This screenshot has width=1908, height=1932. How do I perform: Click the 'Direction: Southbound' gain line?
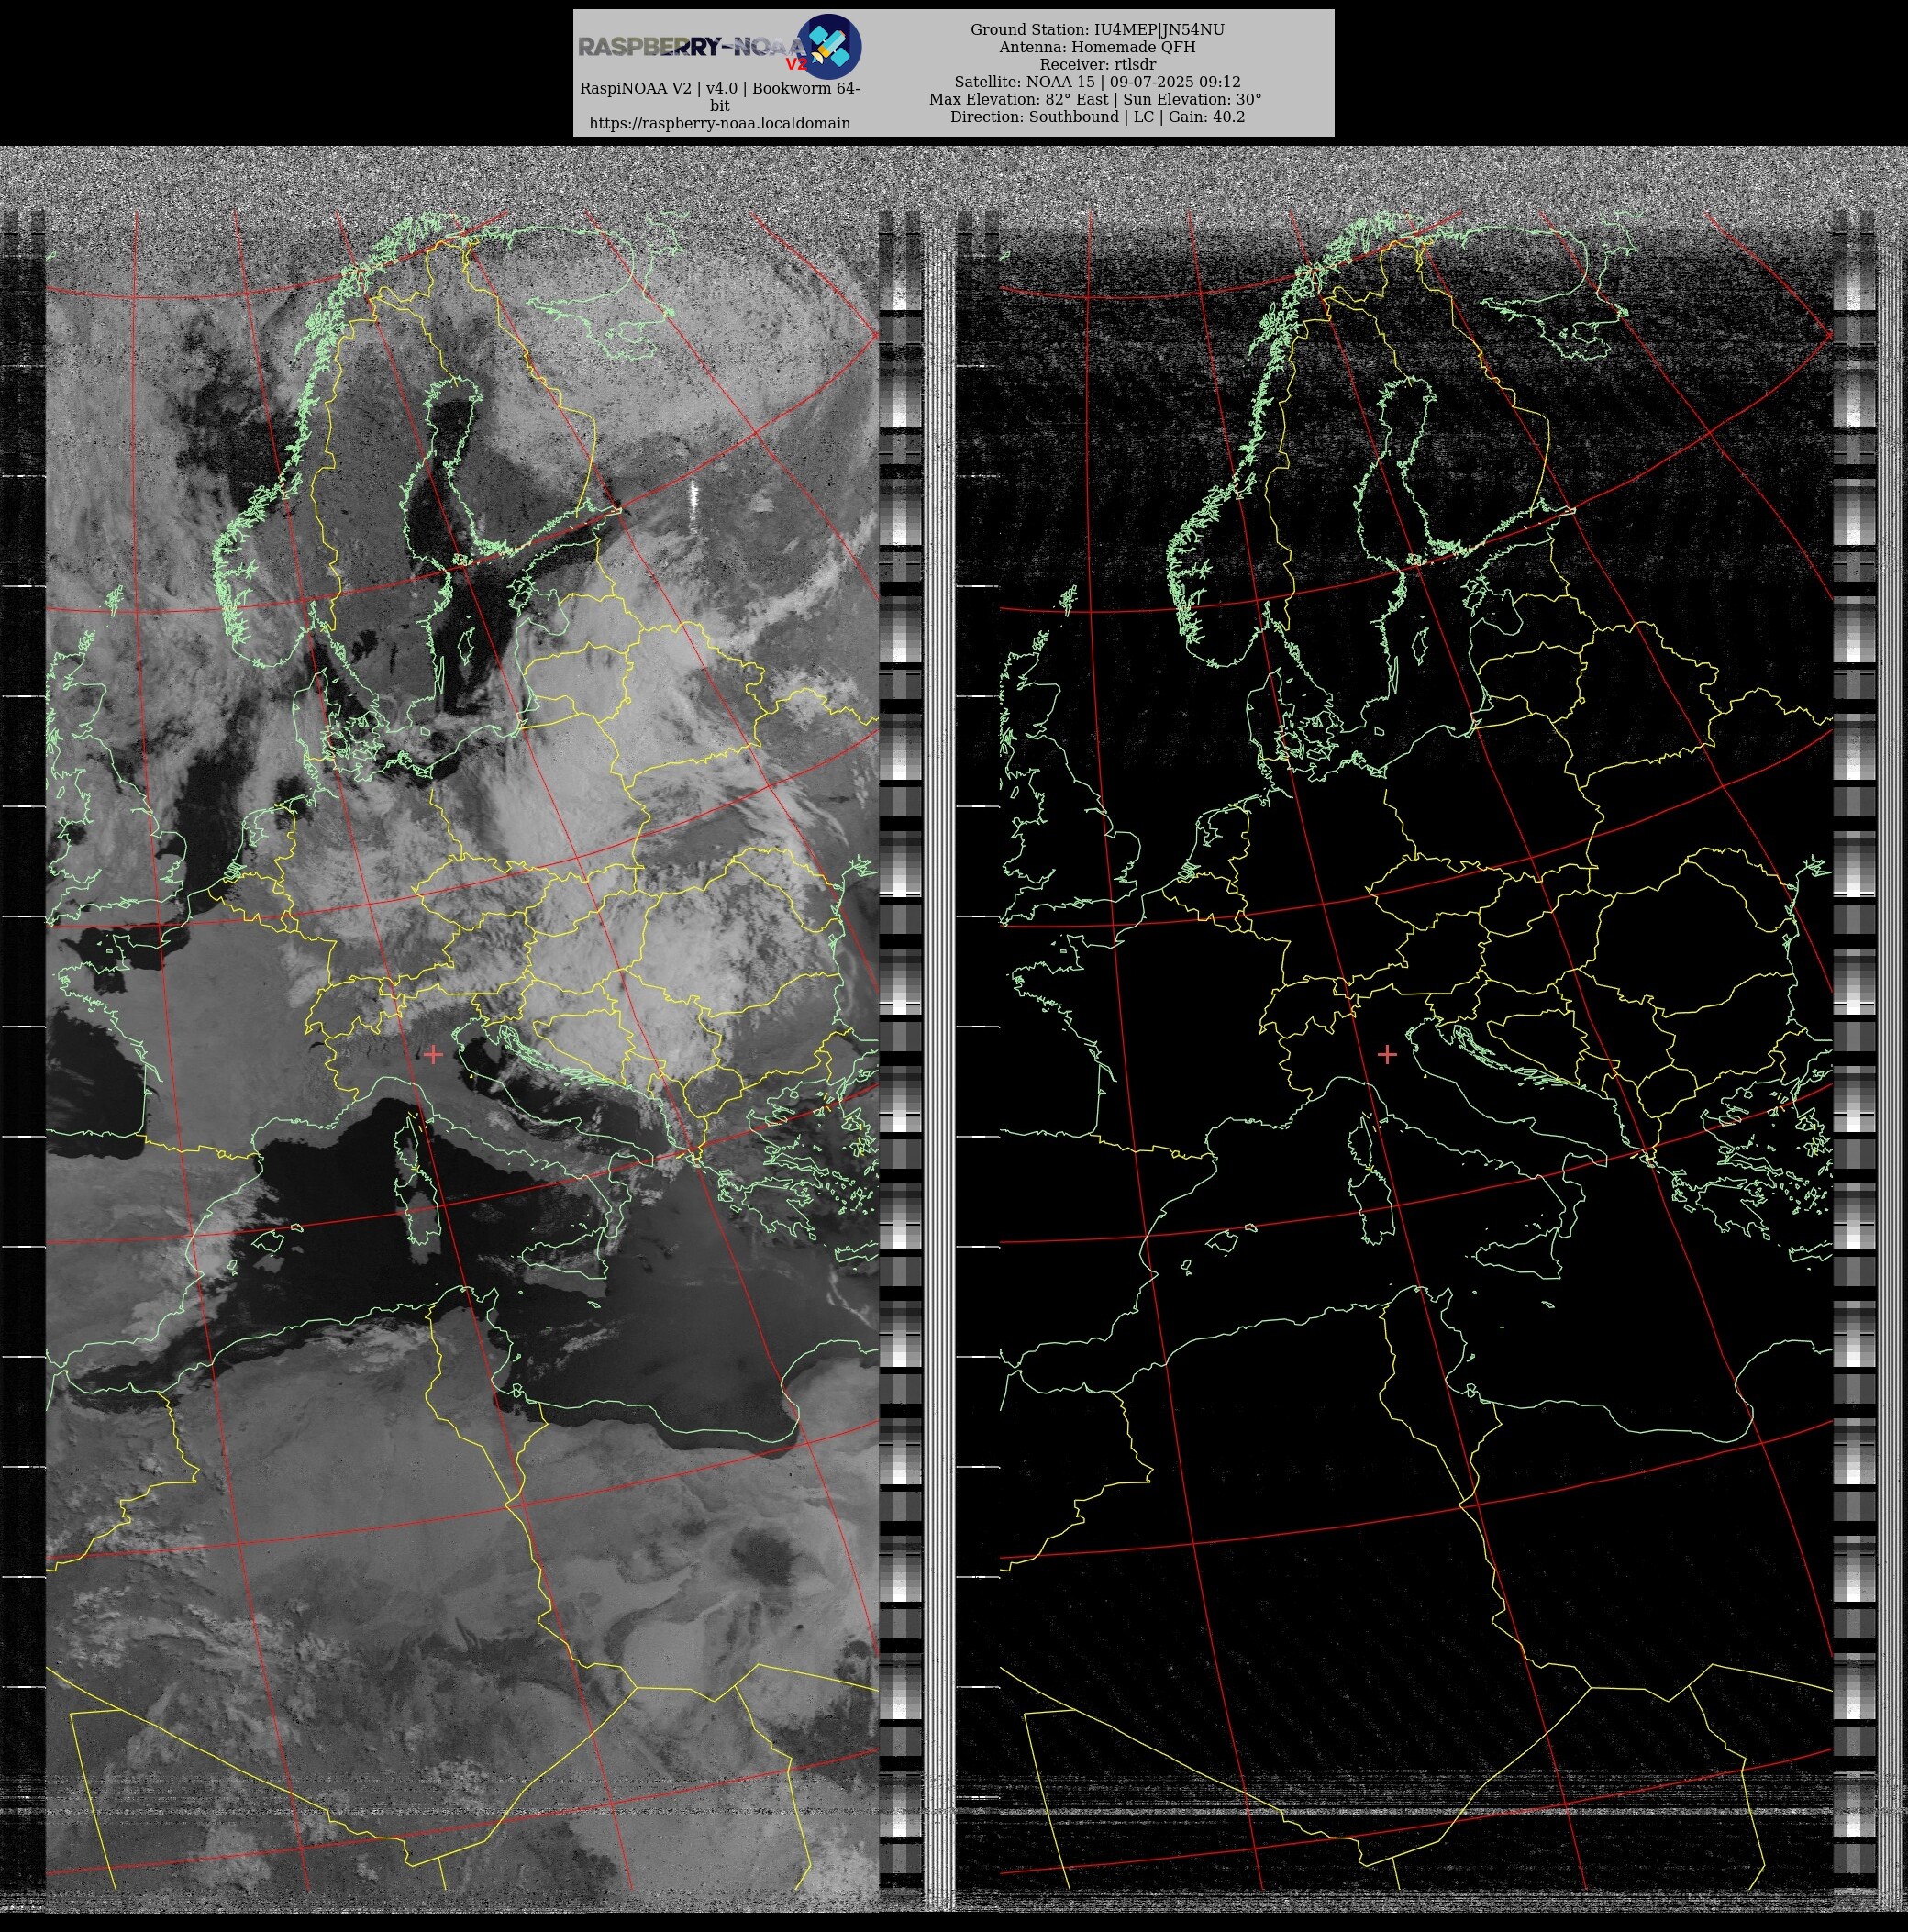point(1097,117)
